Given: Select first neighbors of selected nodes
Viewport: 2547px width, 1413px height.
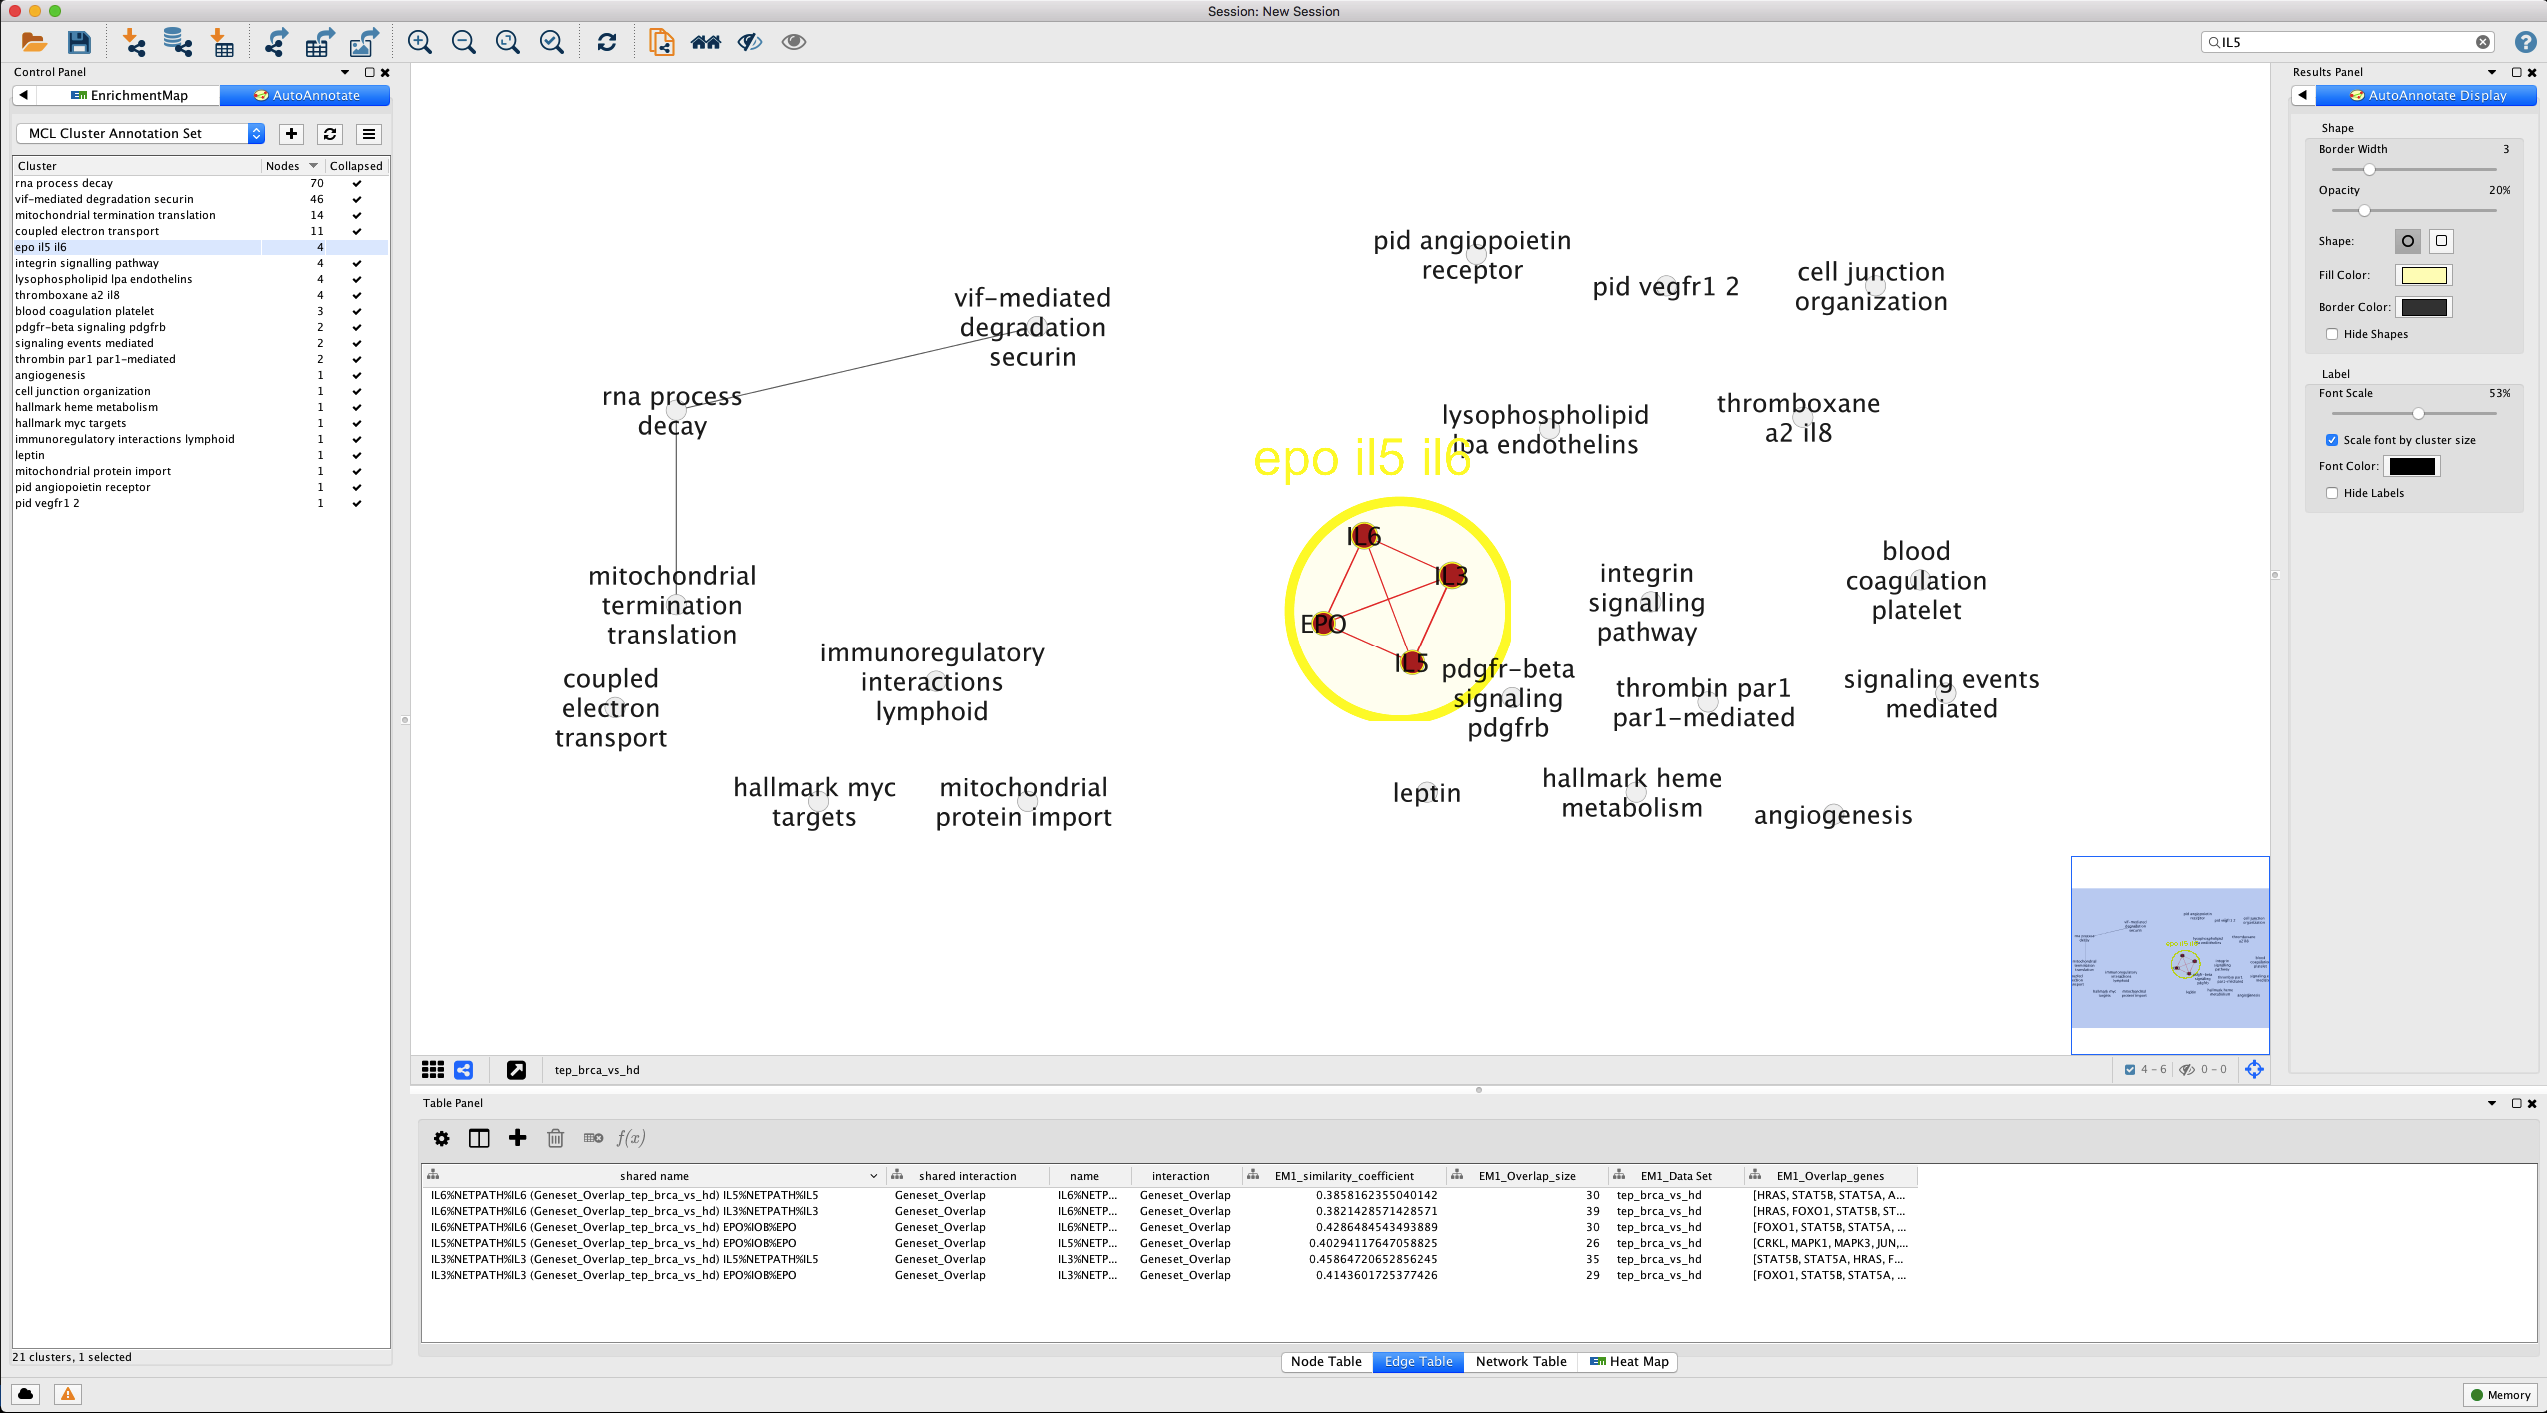Looking at the screenshot, I should pyautogui.click(x=706, y=42).
